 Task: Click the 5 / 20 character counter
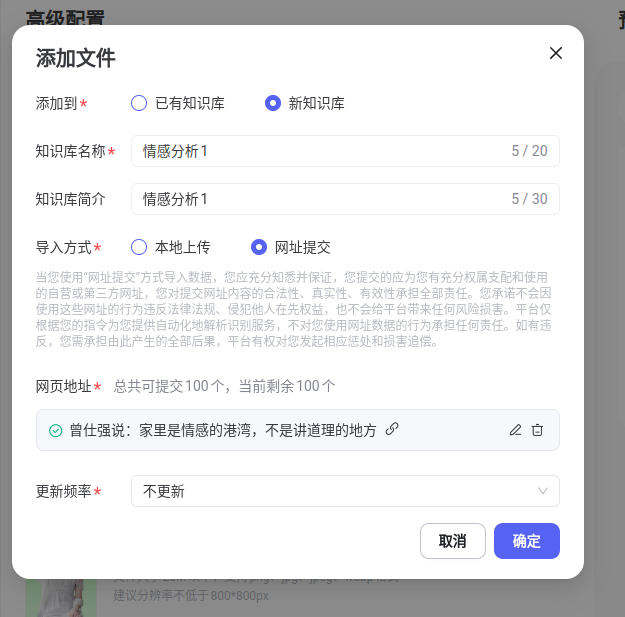529,151
